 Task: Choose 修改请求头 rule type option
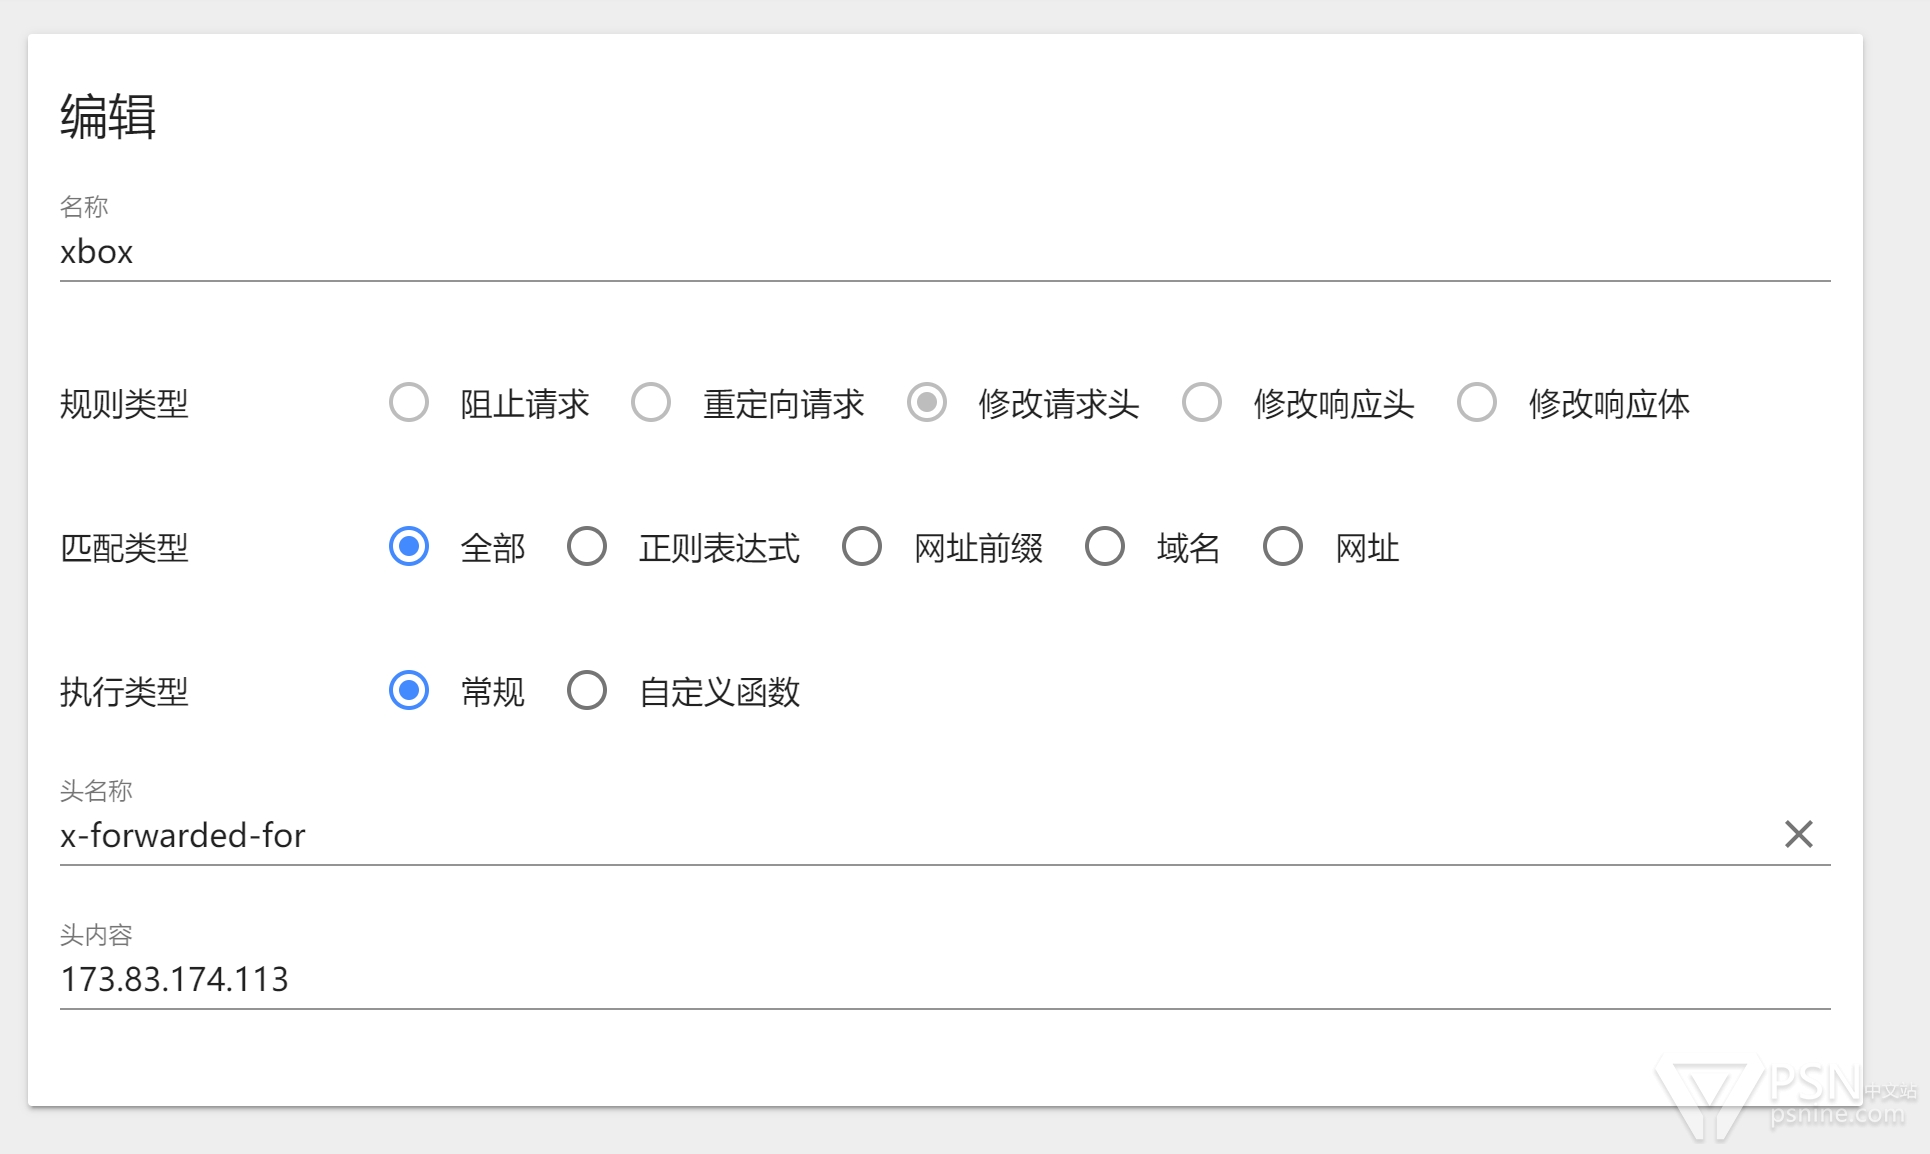(x=927, y=403)
